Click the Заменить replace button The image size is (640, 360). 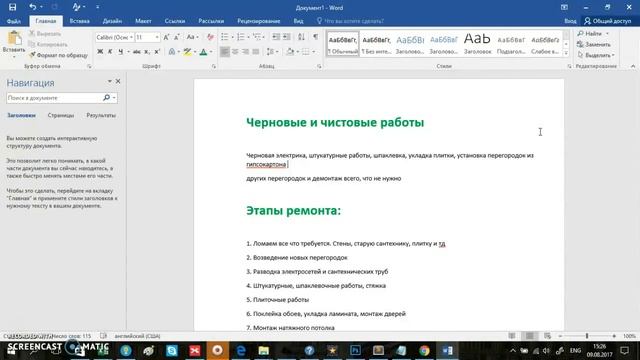pos(594,44)
